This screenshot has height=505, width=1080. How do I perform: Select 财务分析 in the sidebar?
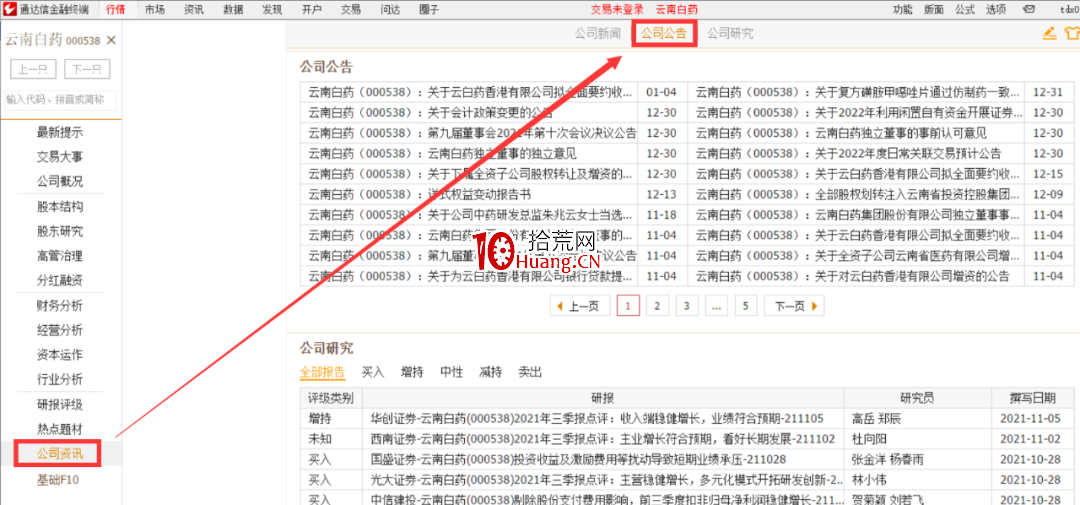[x=60, y=305]
